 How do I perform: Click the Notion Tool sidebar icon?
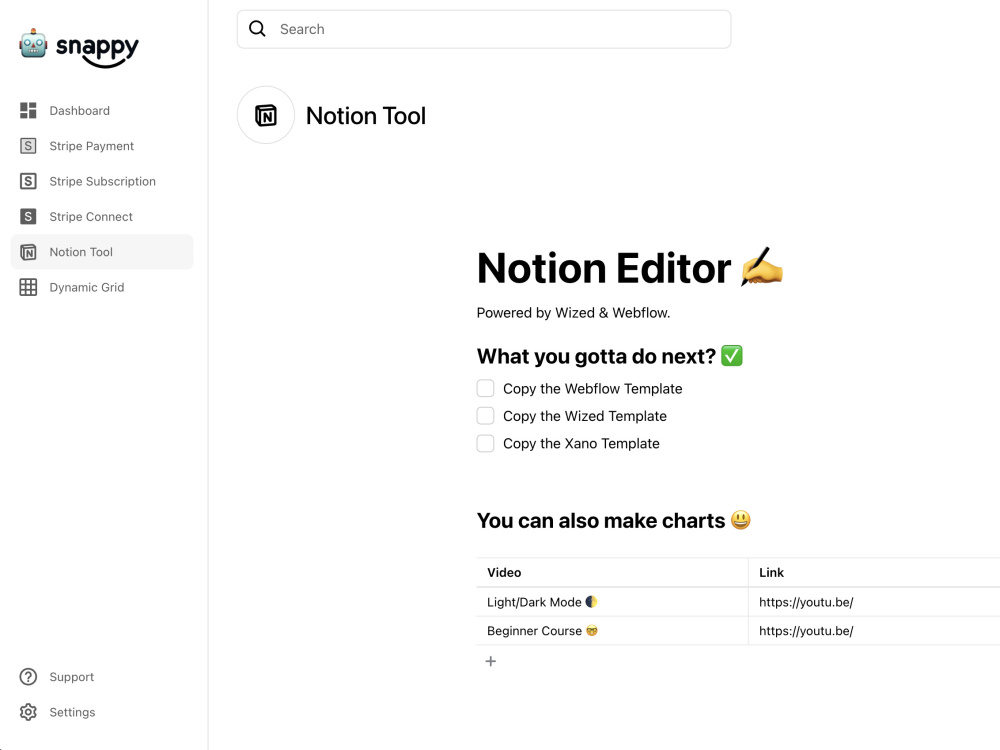click(x=28, y=252)
